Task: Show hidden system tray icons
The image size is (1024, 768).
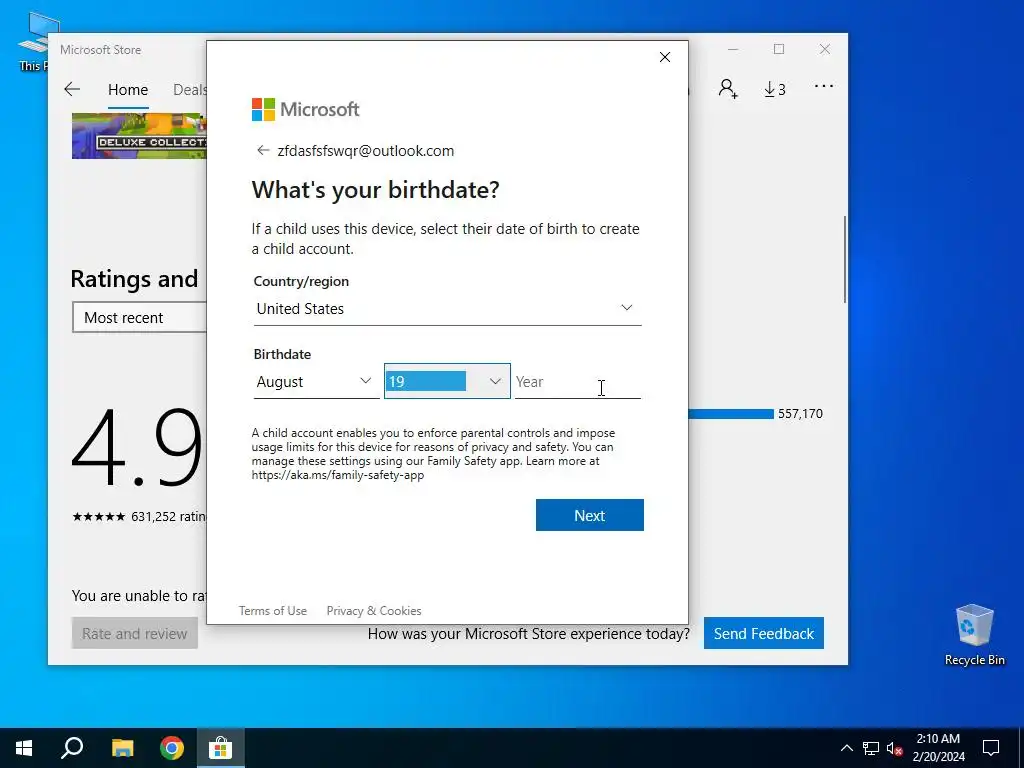Action: [x=846, y=748]
